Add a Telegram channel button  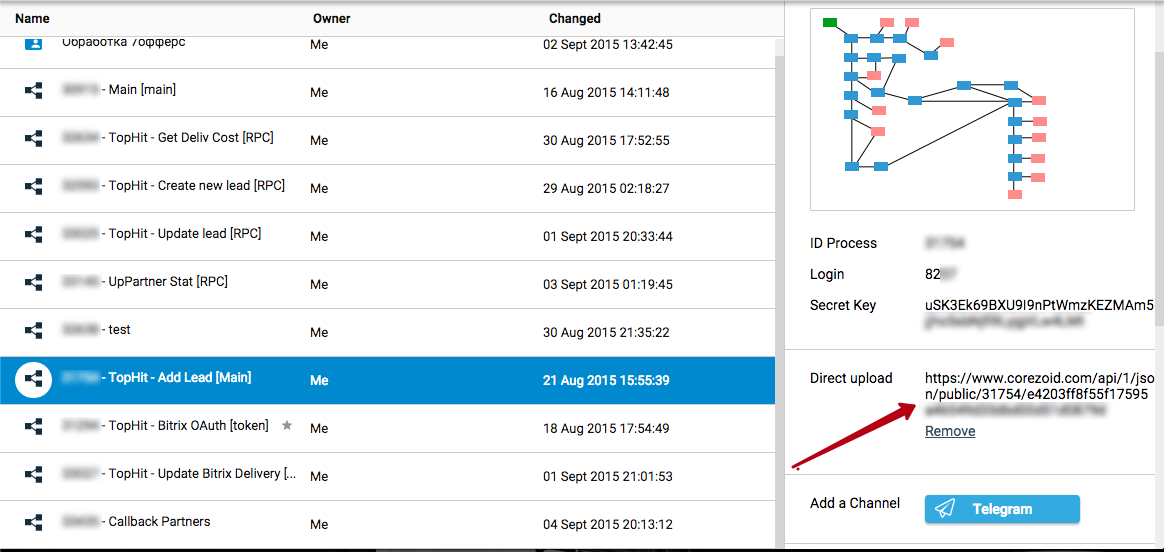(x=1001, y=509)
